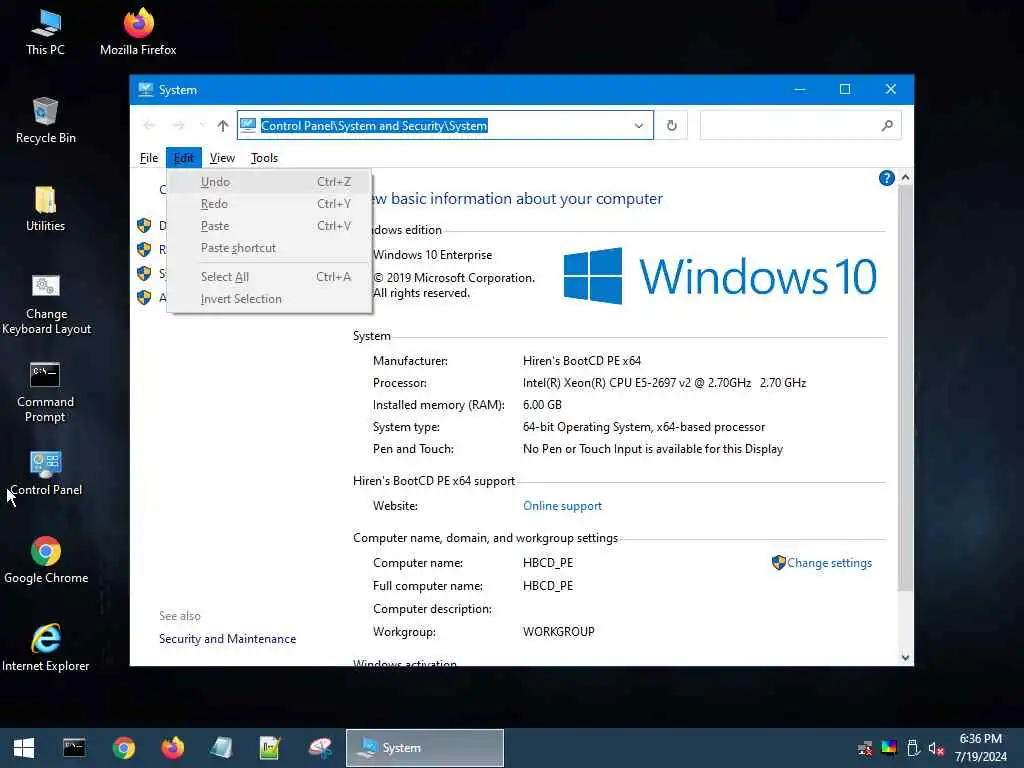The width and height of the screenshot is (1024, 768).
Task: Click the search box in System window
Action: (x=800, y=125)
